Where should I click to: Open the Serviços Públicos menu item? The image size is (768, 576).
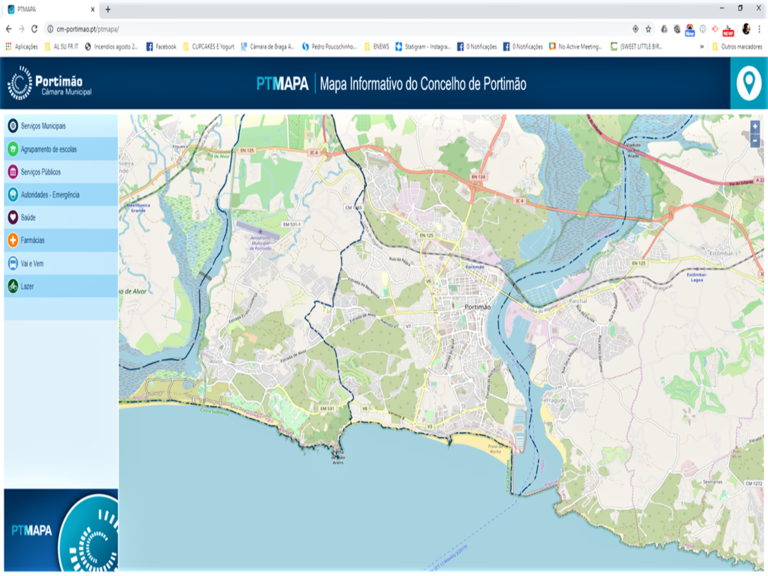pyautogui.click(x=40, y=172)
